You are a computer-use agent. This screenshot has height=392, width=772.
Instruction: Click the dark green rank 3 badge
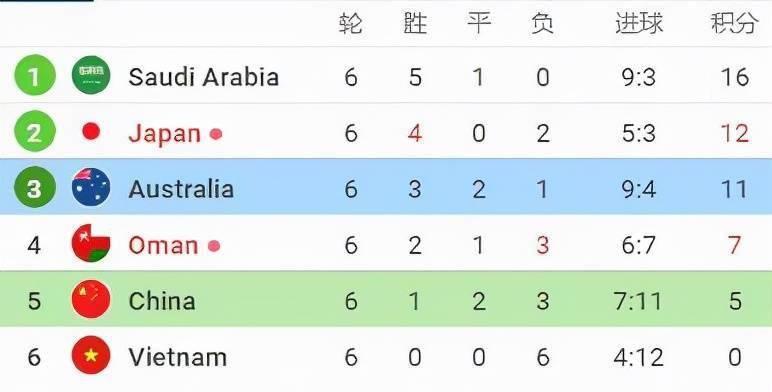point(35,187)
